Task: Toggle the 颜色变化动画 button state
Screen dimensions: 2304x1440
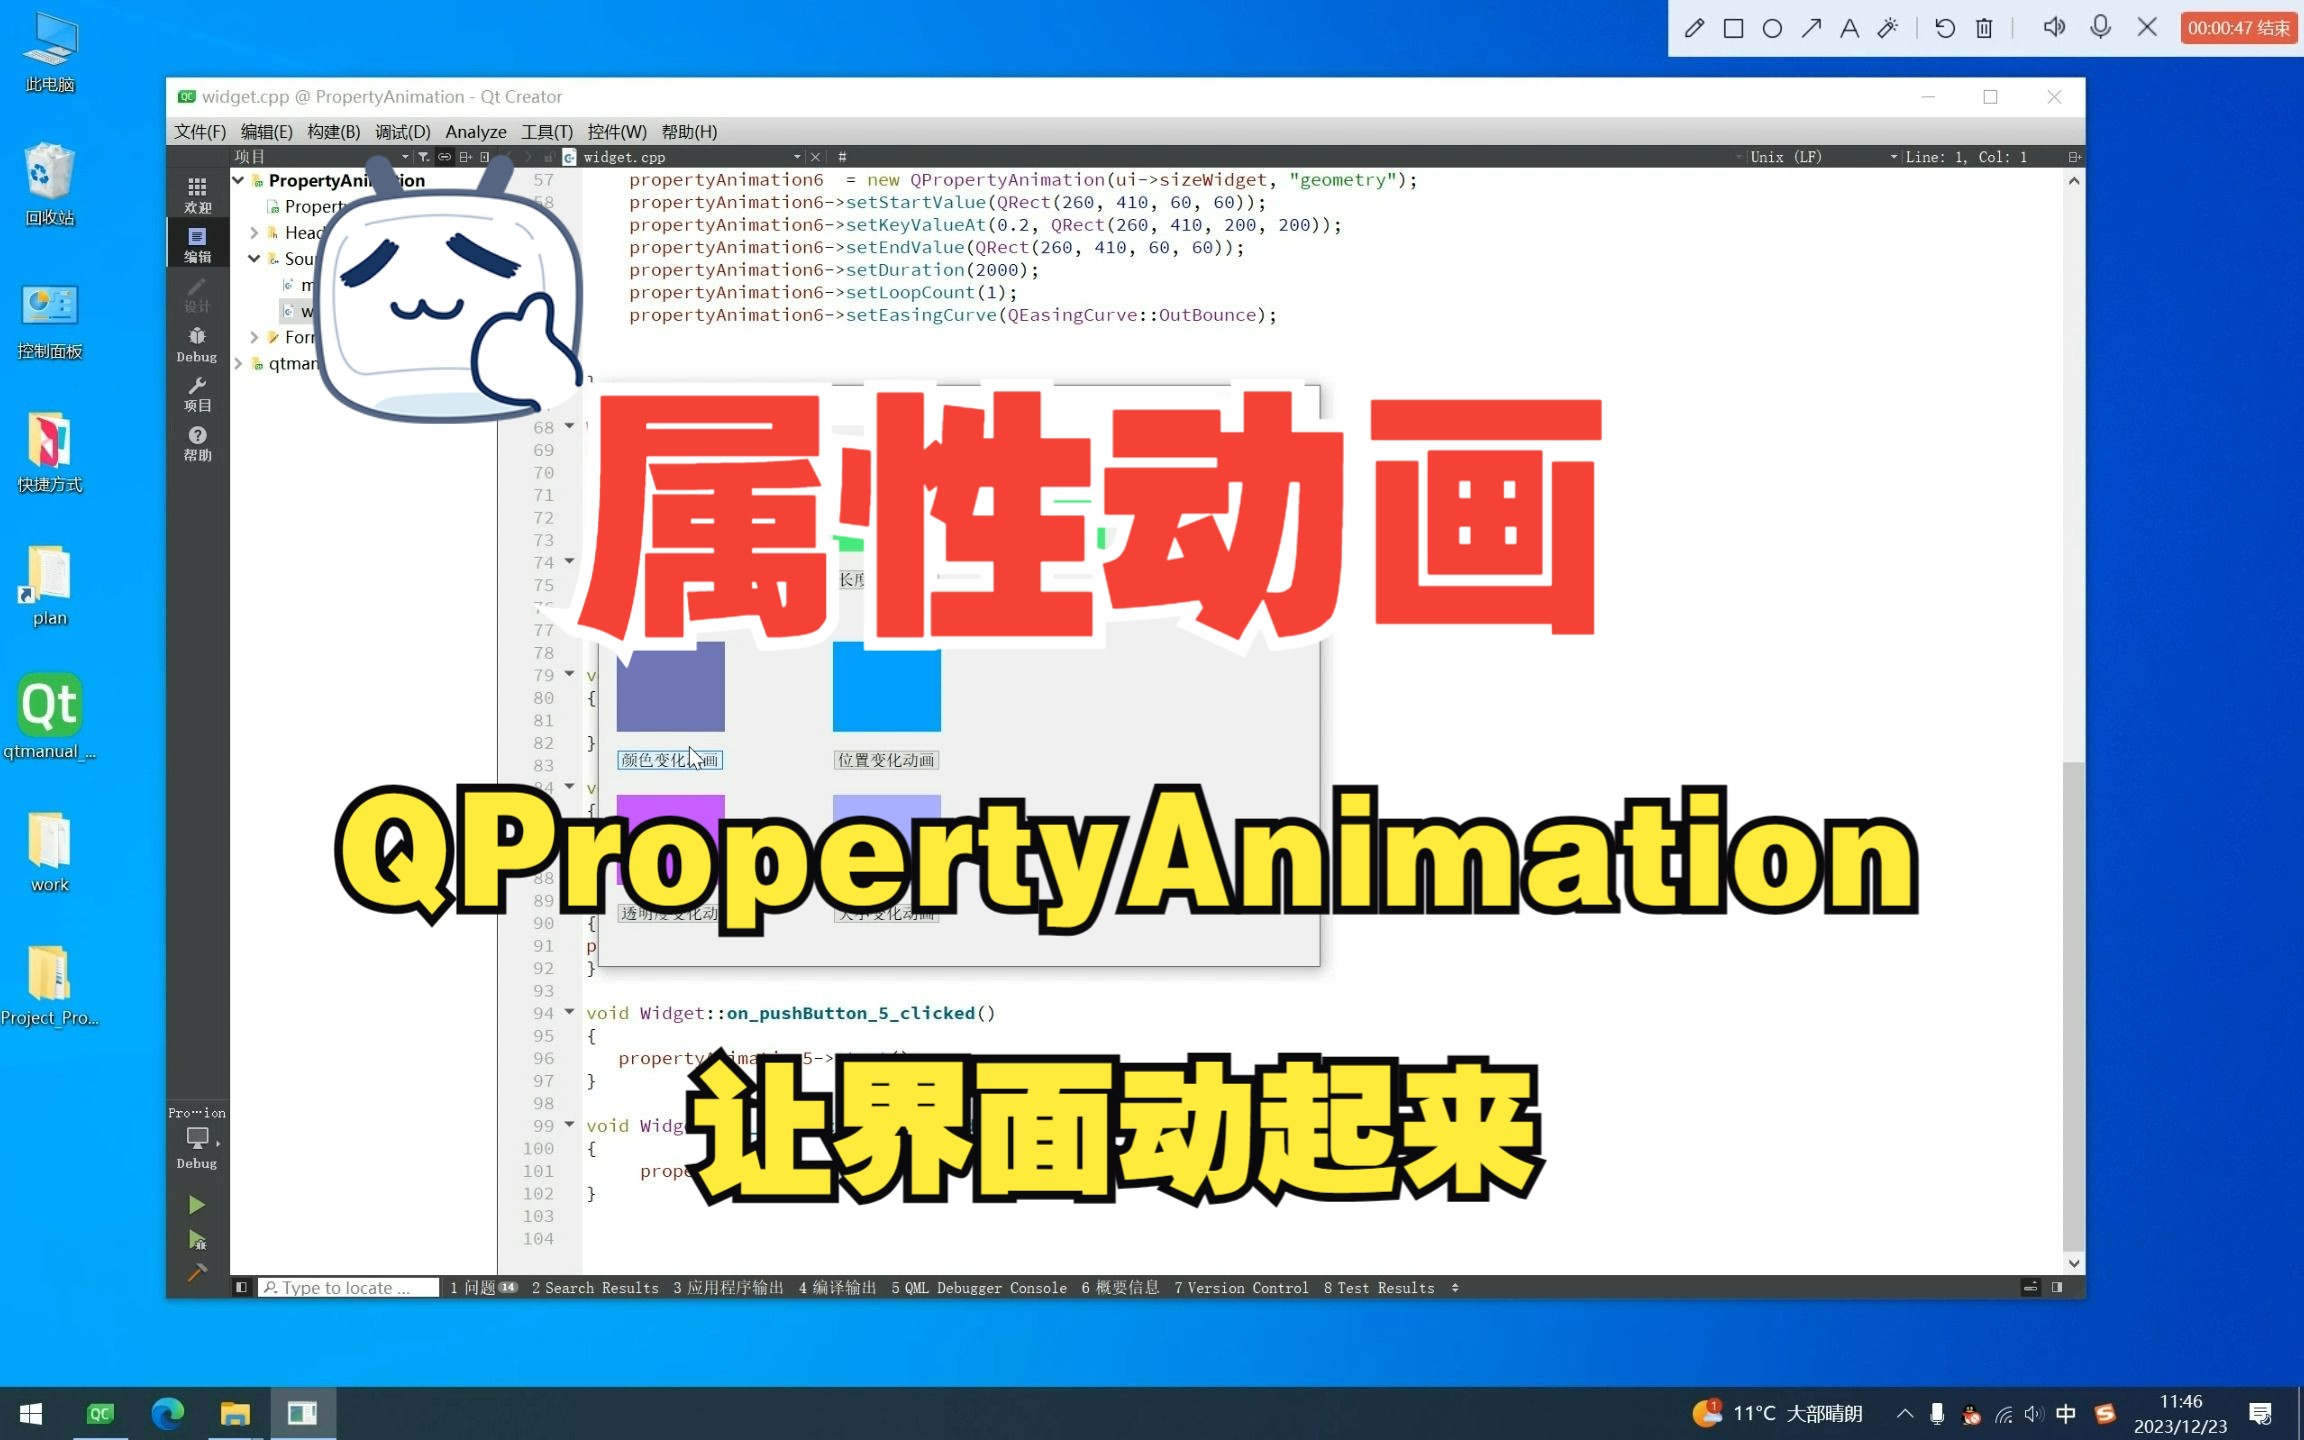Action: [670, 760]
